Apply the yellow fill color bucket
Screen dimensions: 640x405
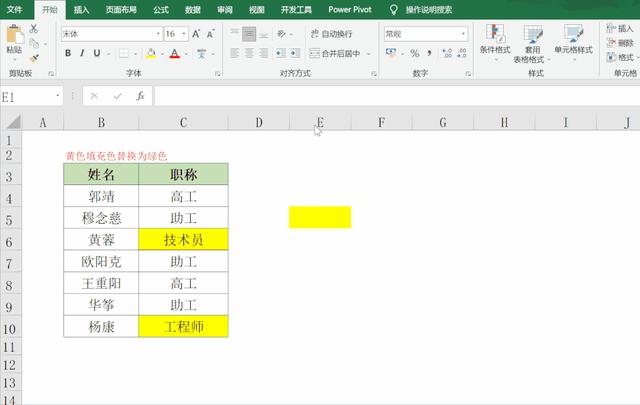(151, 53)
